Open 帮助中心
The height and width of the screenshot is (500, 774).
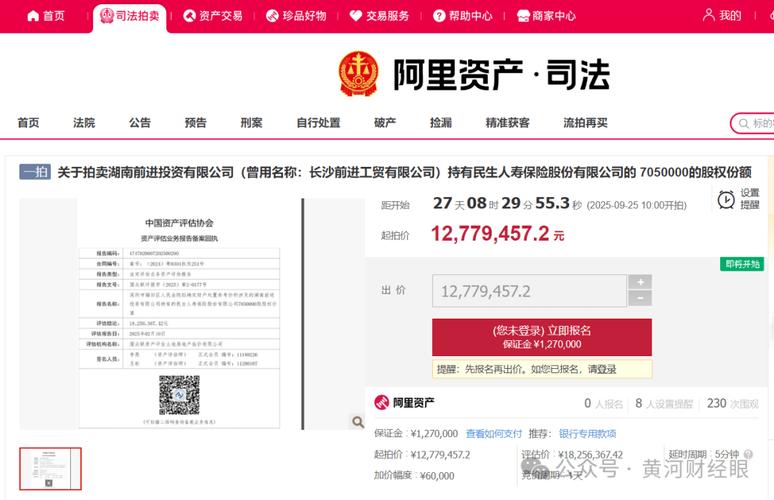(x=463, y=16)
